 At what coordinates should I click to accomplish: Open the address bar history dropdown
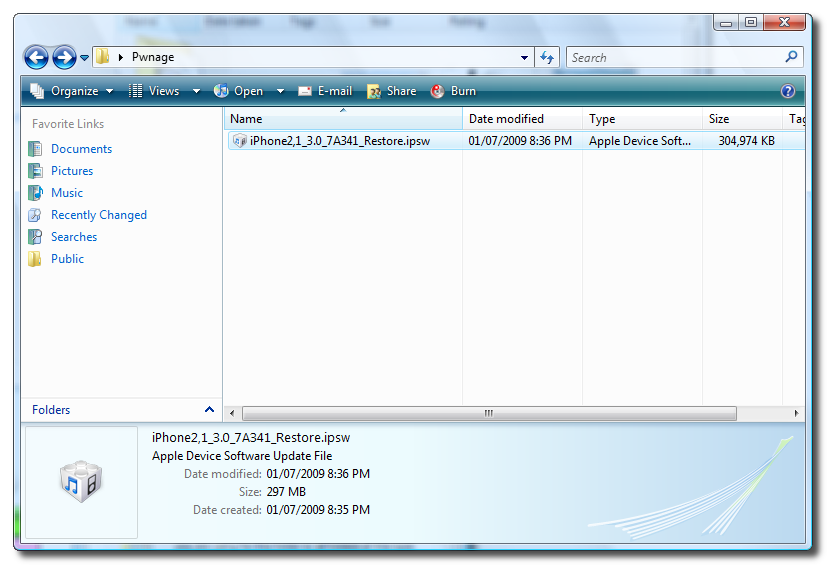click(x=524, y=58)
